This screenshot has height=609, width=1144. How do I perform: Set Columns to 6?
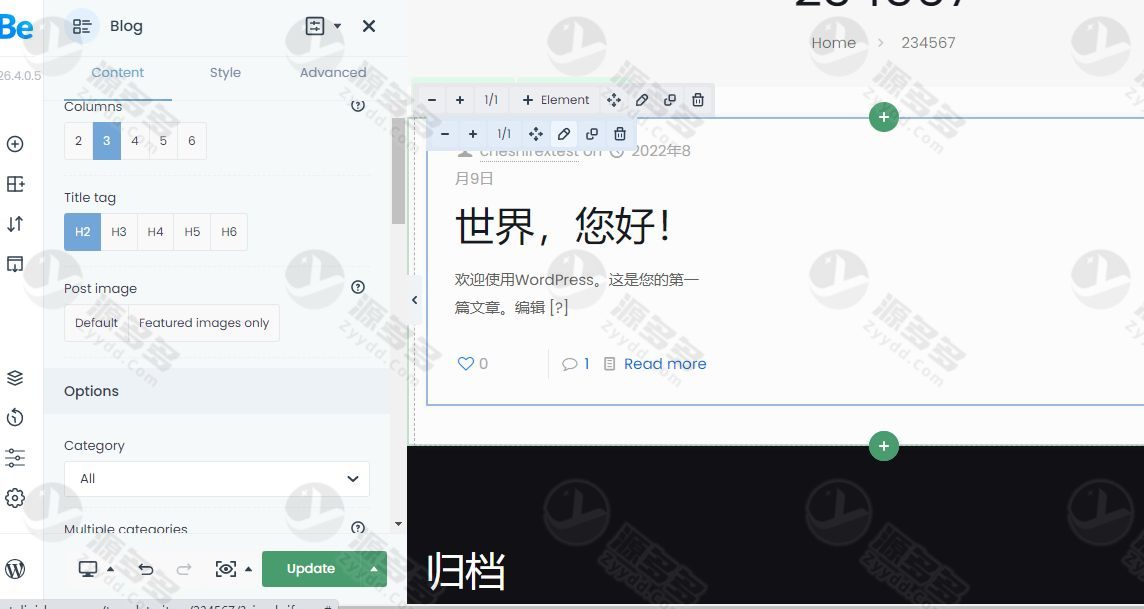pos(191,141)
